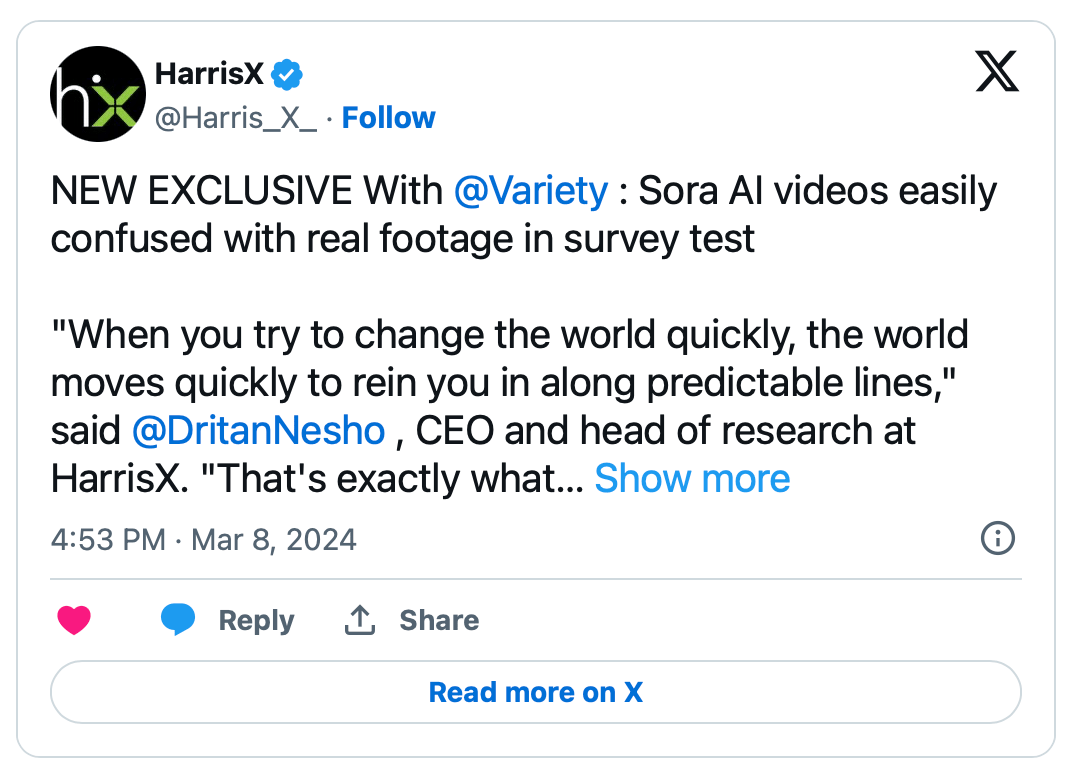Click the HarrisX display name
Viewport: 1074px width, 770px height.
(x=209, y=73)
